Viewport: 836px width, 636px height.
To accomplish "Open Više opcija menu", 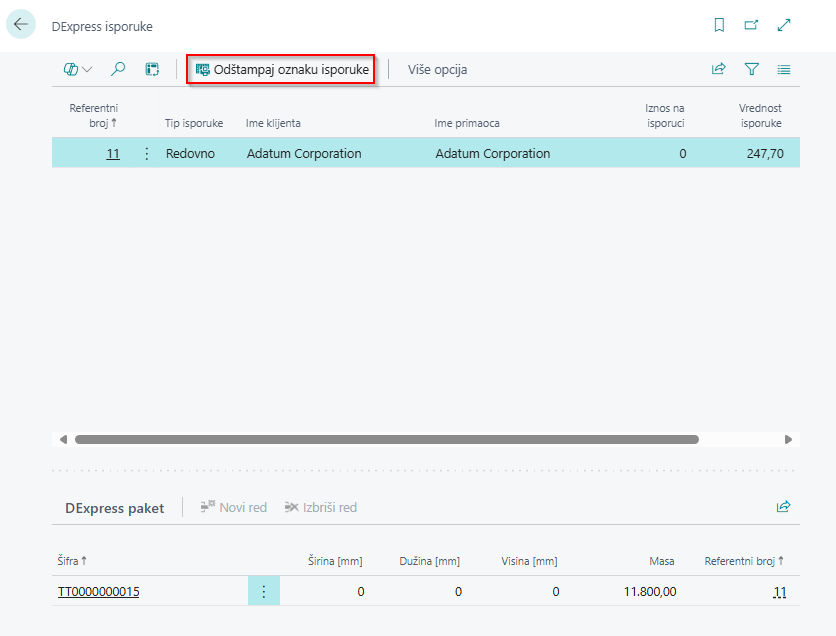I will point(437,69).
